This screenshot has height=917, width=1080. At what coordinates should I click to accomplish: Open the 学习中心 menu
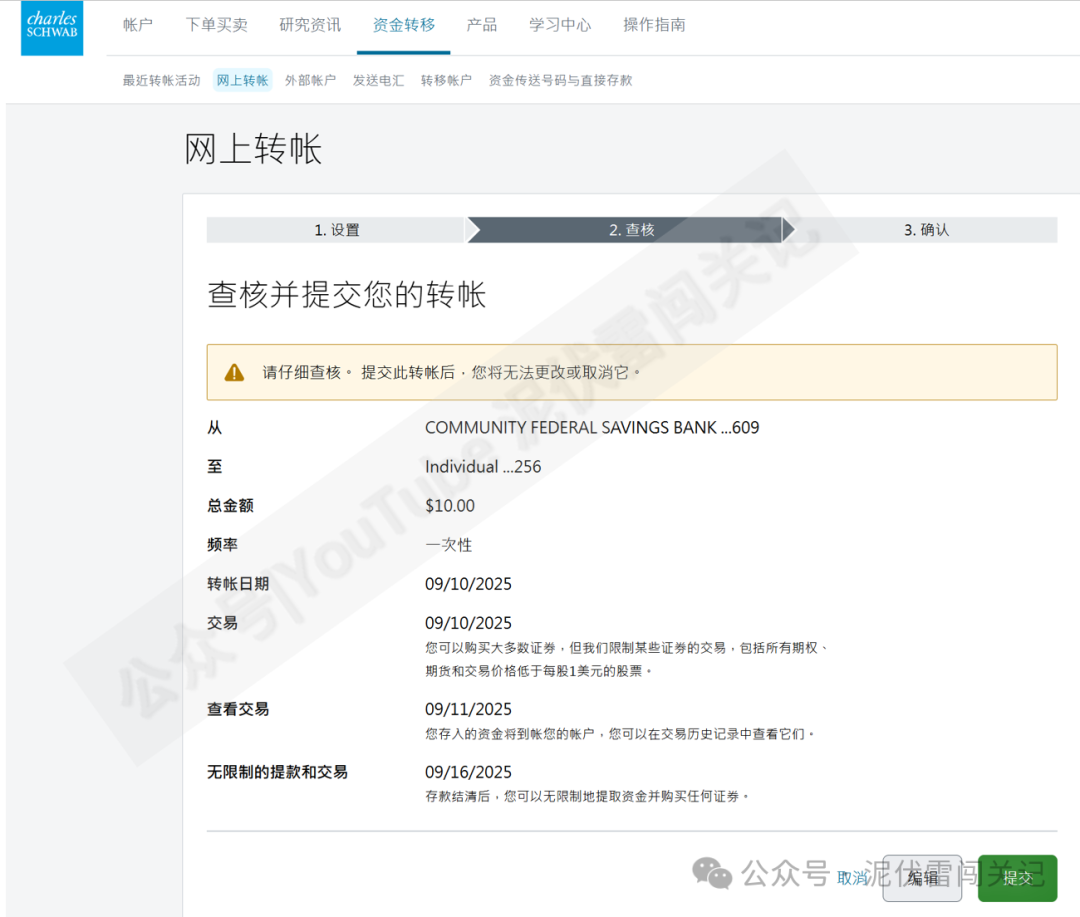[x=559, y=25]
